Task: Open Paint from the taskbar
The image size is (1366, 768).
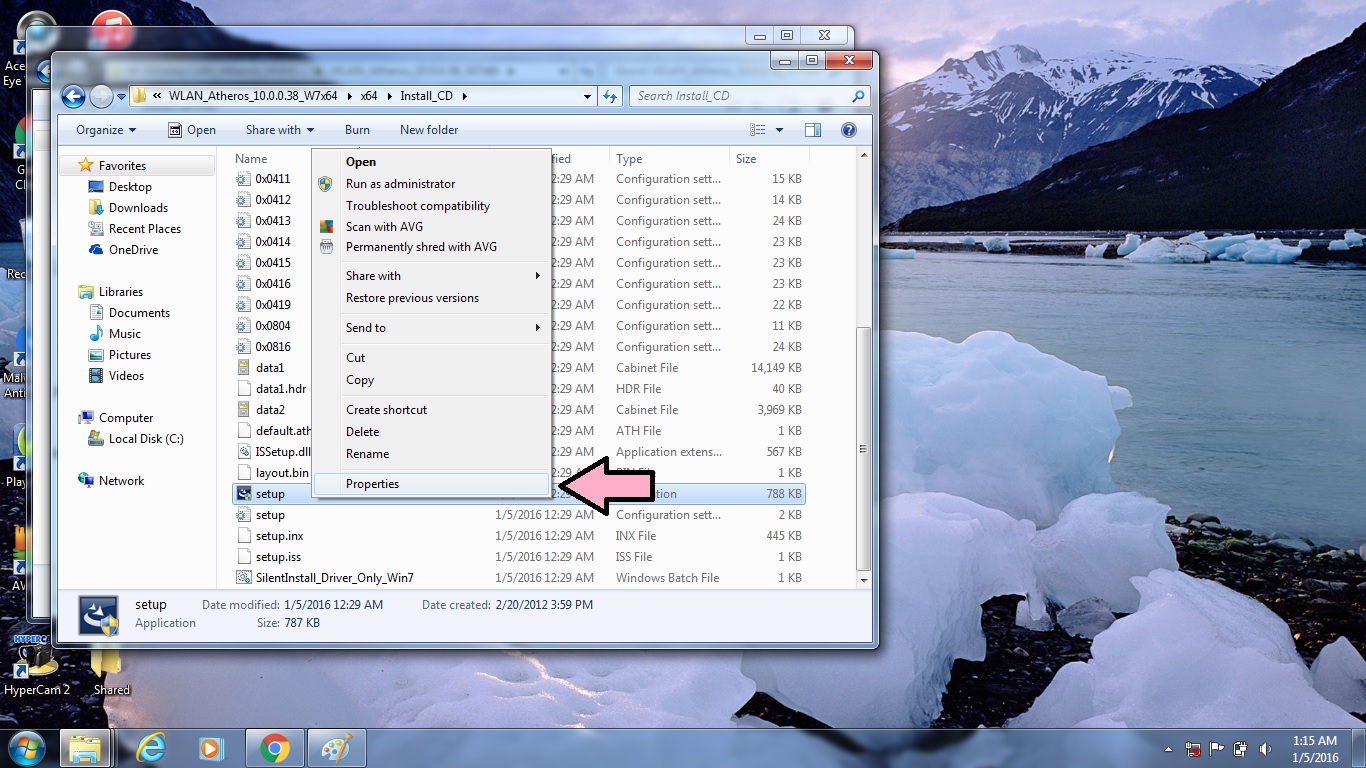Action: 336,748
